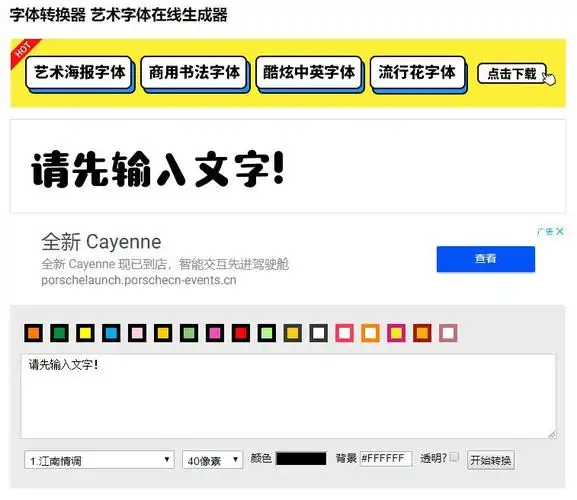577x500 pixels.
Task: Open the 流行花字体 banner button
Action: pos(418,74)
